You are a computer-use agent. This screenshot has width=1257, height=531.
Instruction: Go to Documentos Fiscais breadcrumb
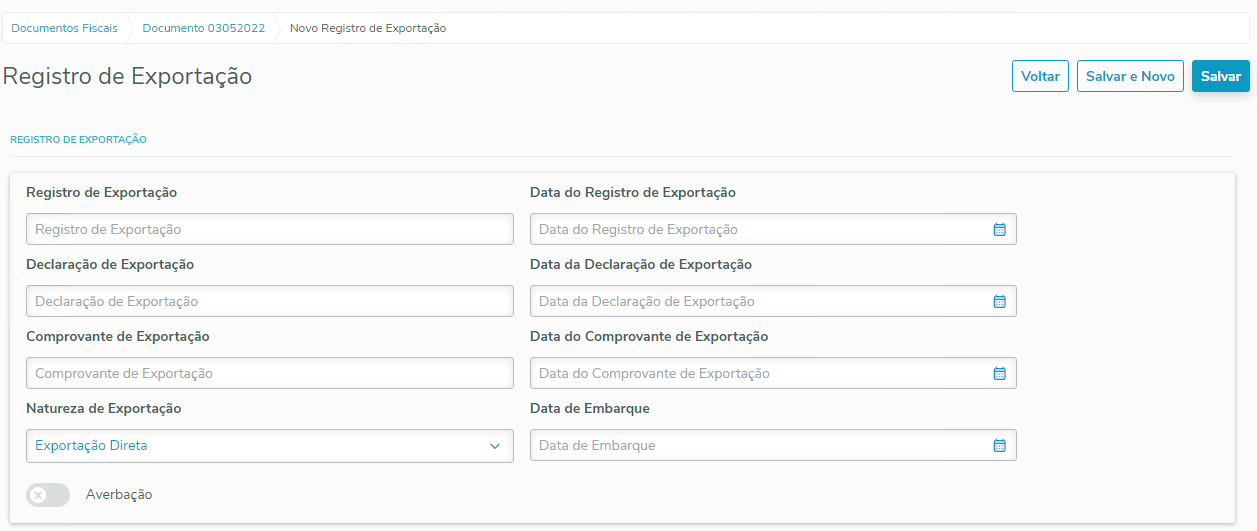(x=64, y=28)
